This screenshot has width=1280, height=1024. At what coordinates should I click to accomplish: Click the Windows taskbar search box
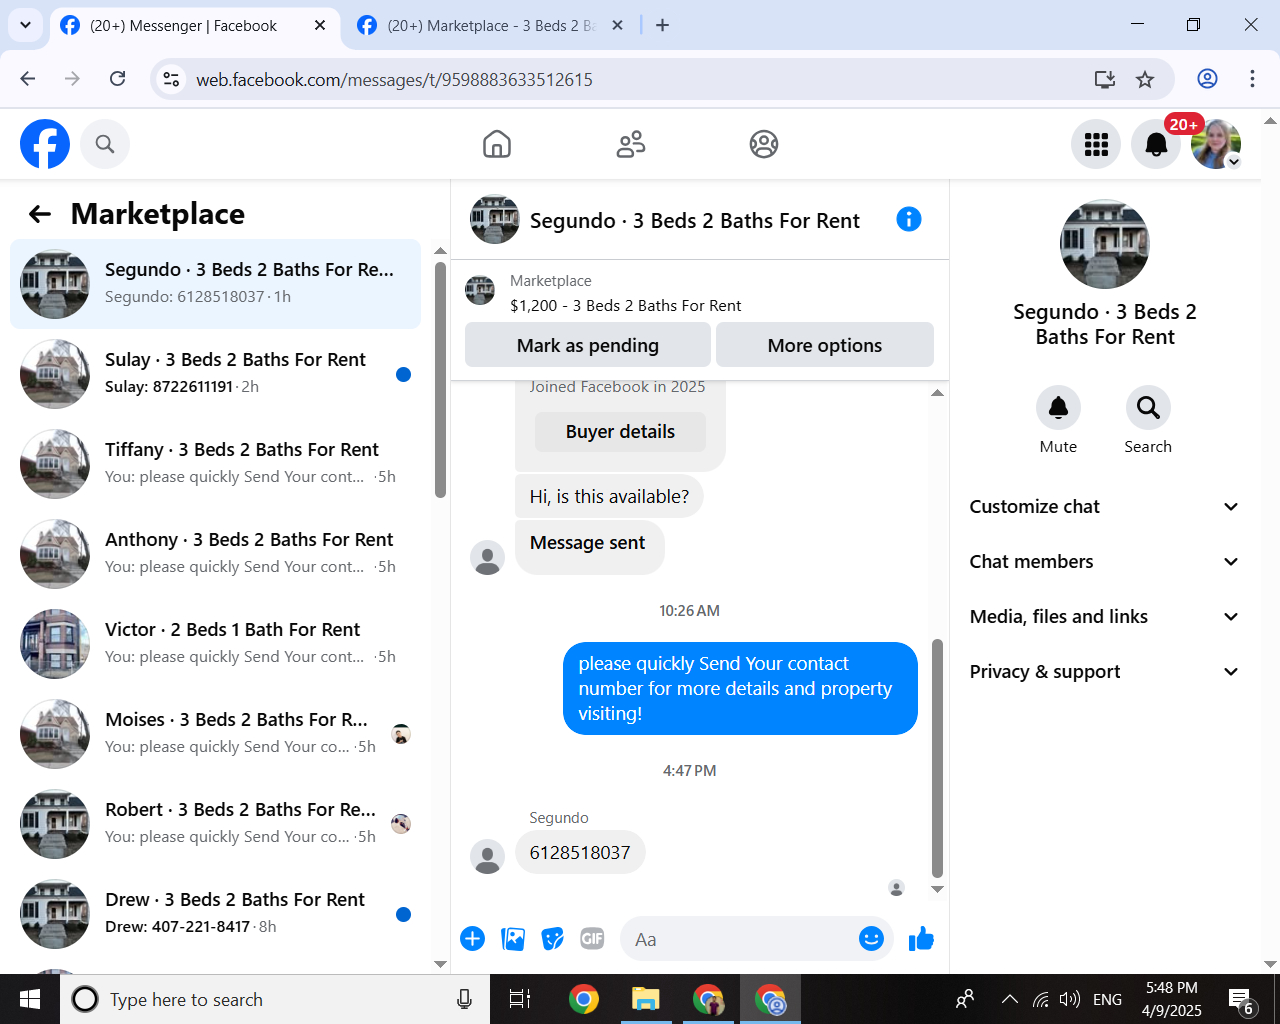[275, 999]
